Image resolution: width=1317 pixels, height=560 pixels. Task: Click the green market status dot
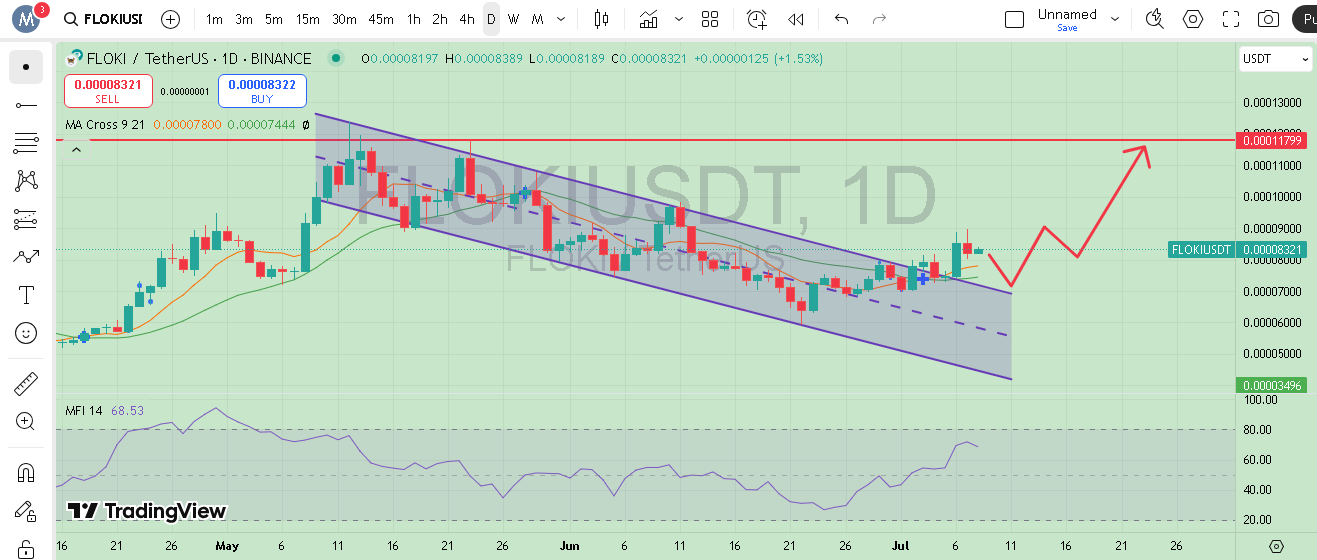(x=334, y=59)
